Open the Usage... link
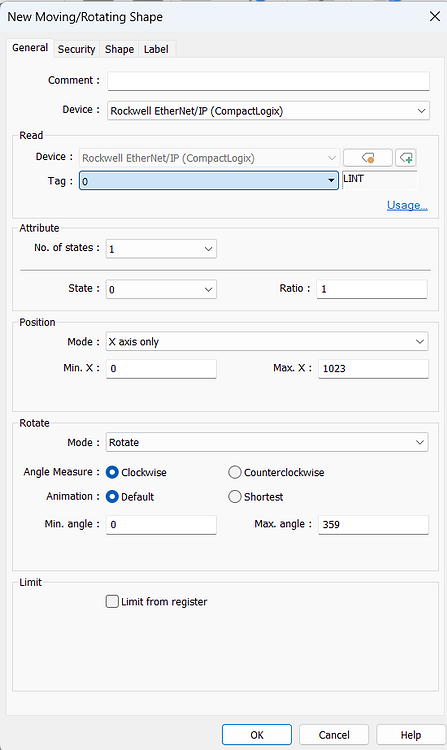The height and width of the screenshot is (750, 447). click(407, 205)
